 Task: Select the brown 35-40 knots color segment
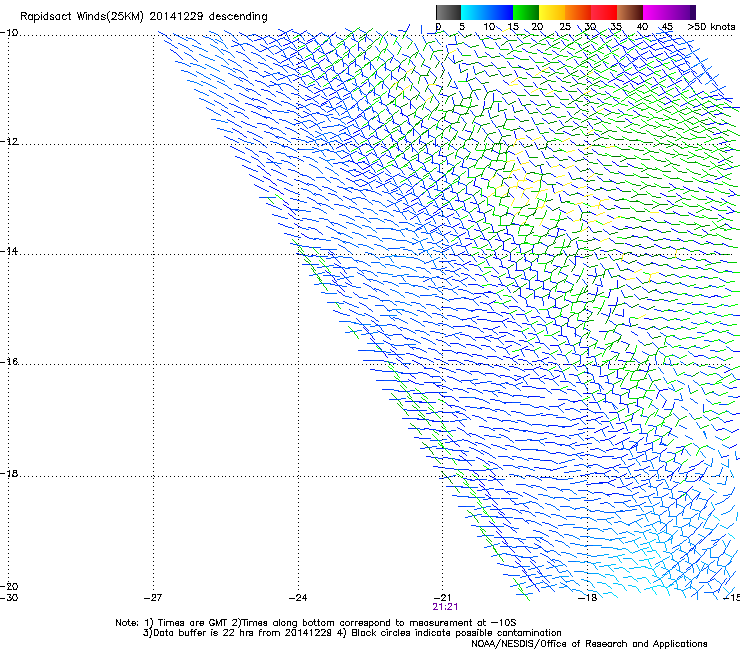point(630,12)
